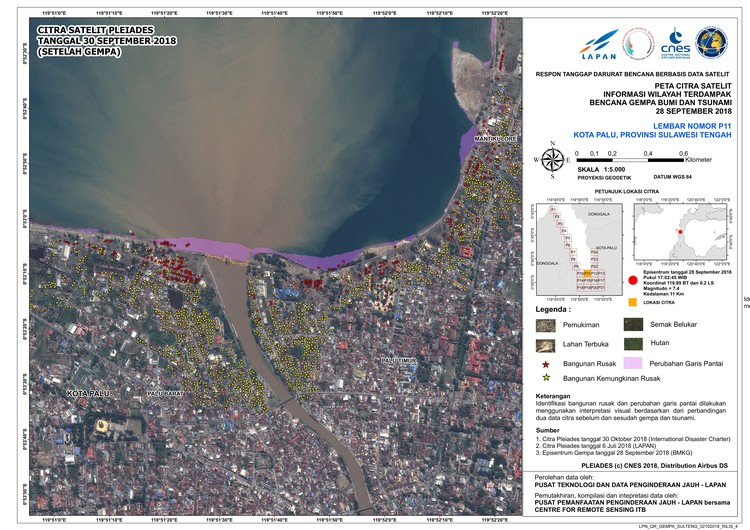Click the circular pink emblem next to LAPAN
Image resolution: width=750 pixels, height=530 pixels.
pos(639,43)
